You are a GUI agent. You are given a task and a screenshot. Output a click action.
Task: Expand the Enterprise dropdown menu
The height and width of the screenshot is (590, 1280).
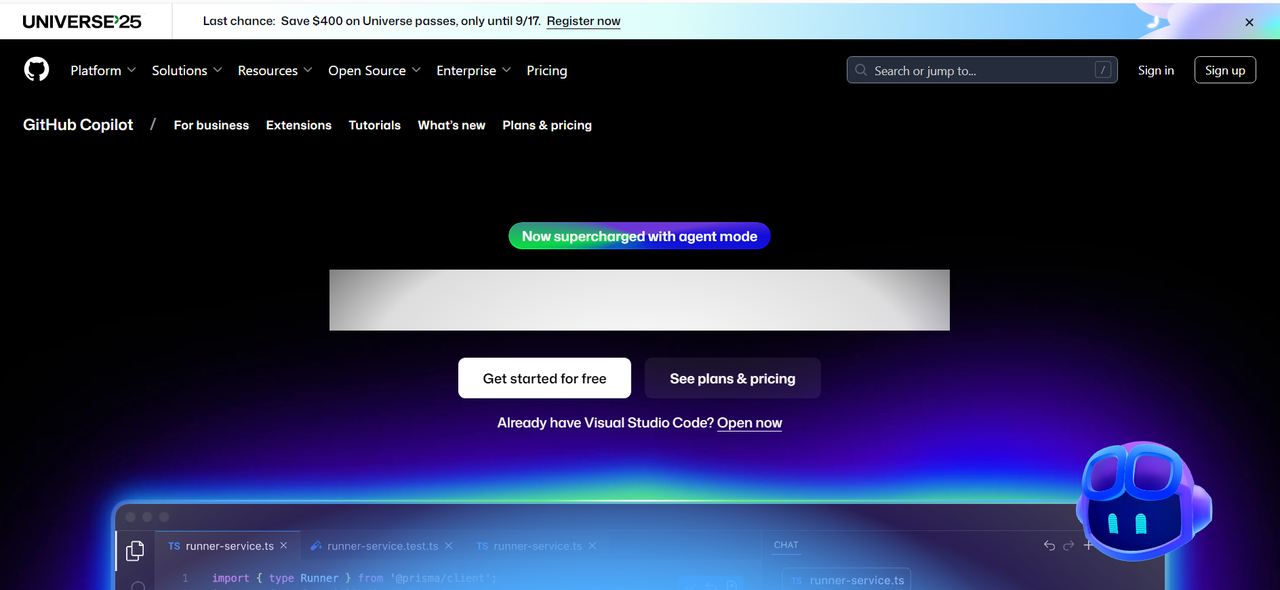point(474,70)
